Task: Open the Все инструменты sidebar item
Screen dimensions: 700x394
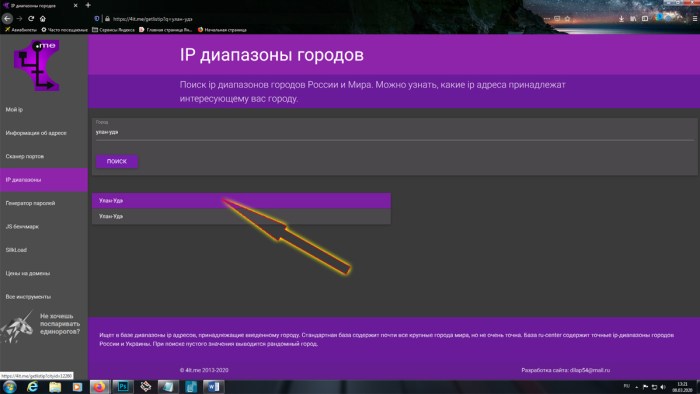Action: [44, 297]
